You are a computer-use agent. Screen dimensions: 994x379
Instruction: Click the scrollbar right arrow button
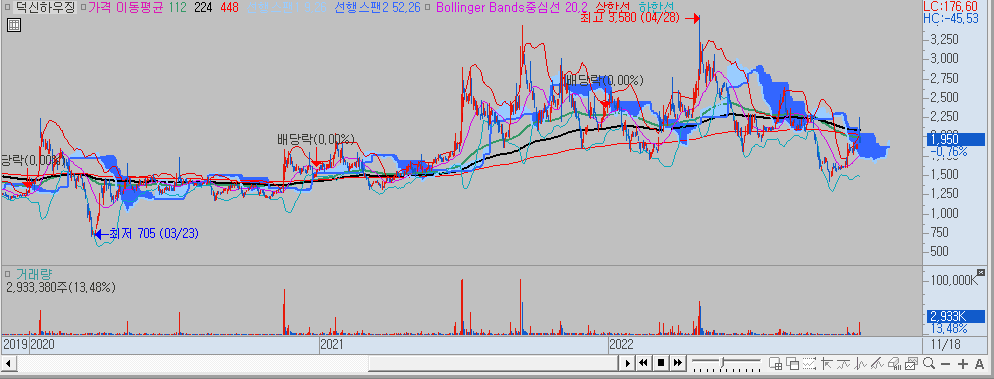(x=628, y=363)
